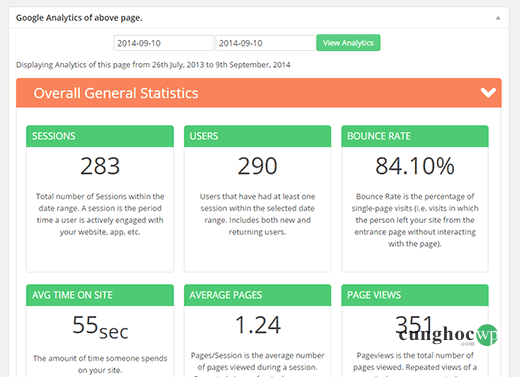Select the USERS card header
The image size is (520, 377).
[257, 136]
